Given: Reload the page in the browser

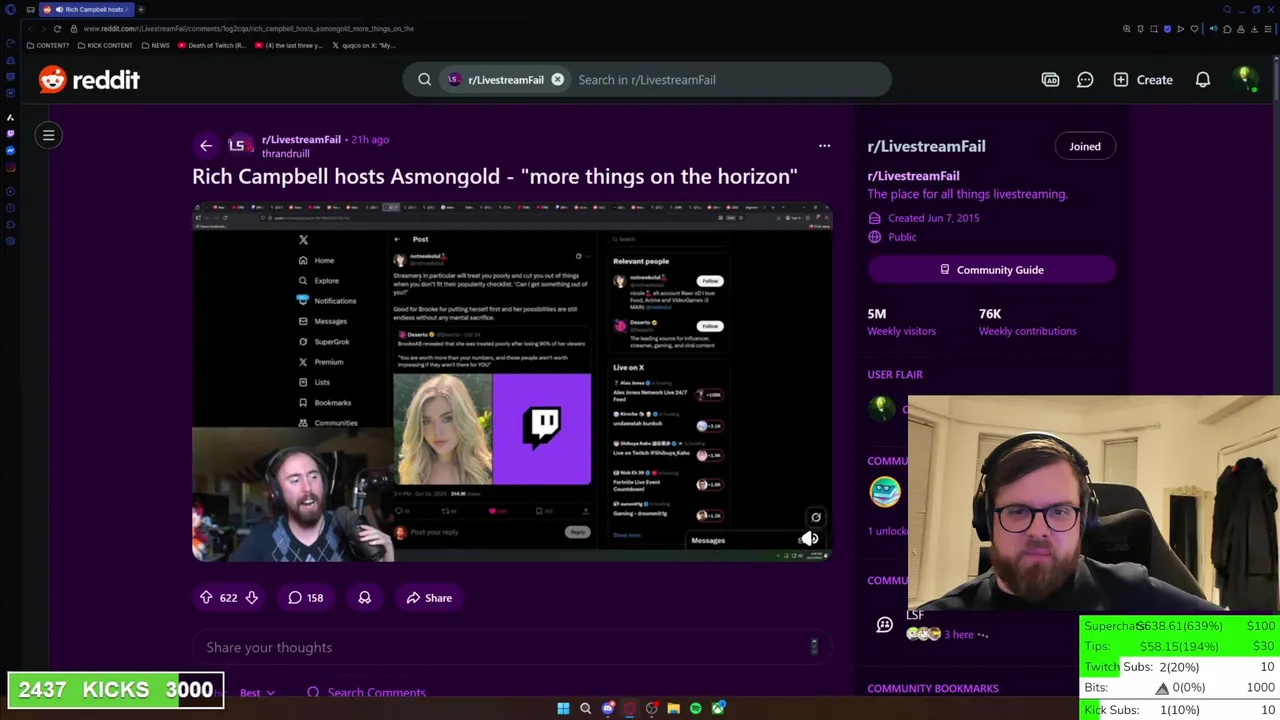Looking at the screenshot, I should (57, 29).
